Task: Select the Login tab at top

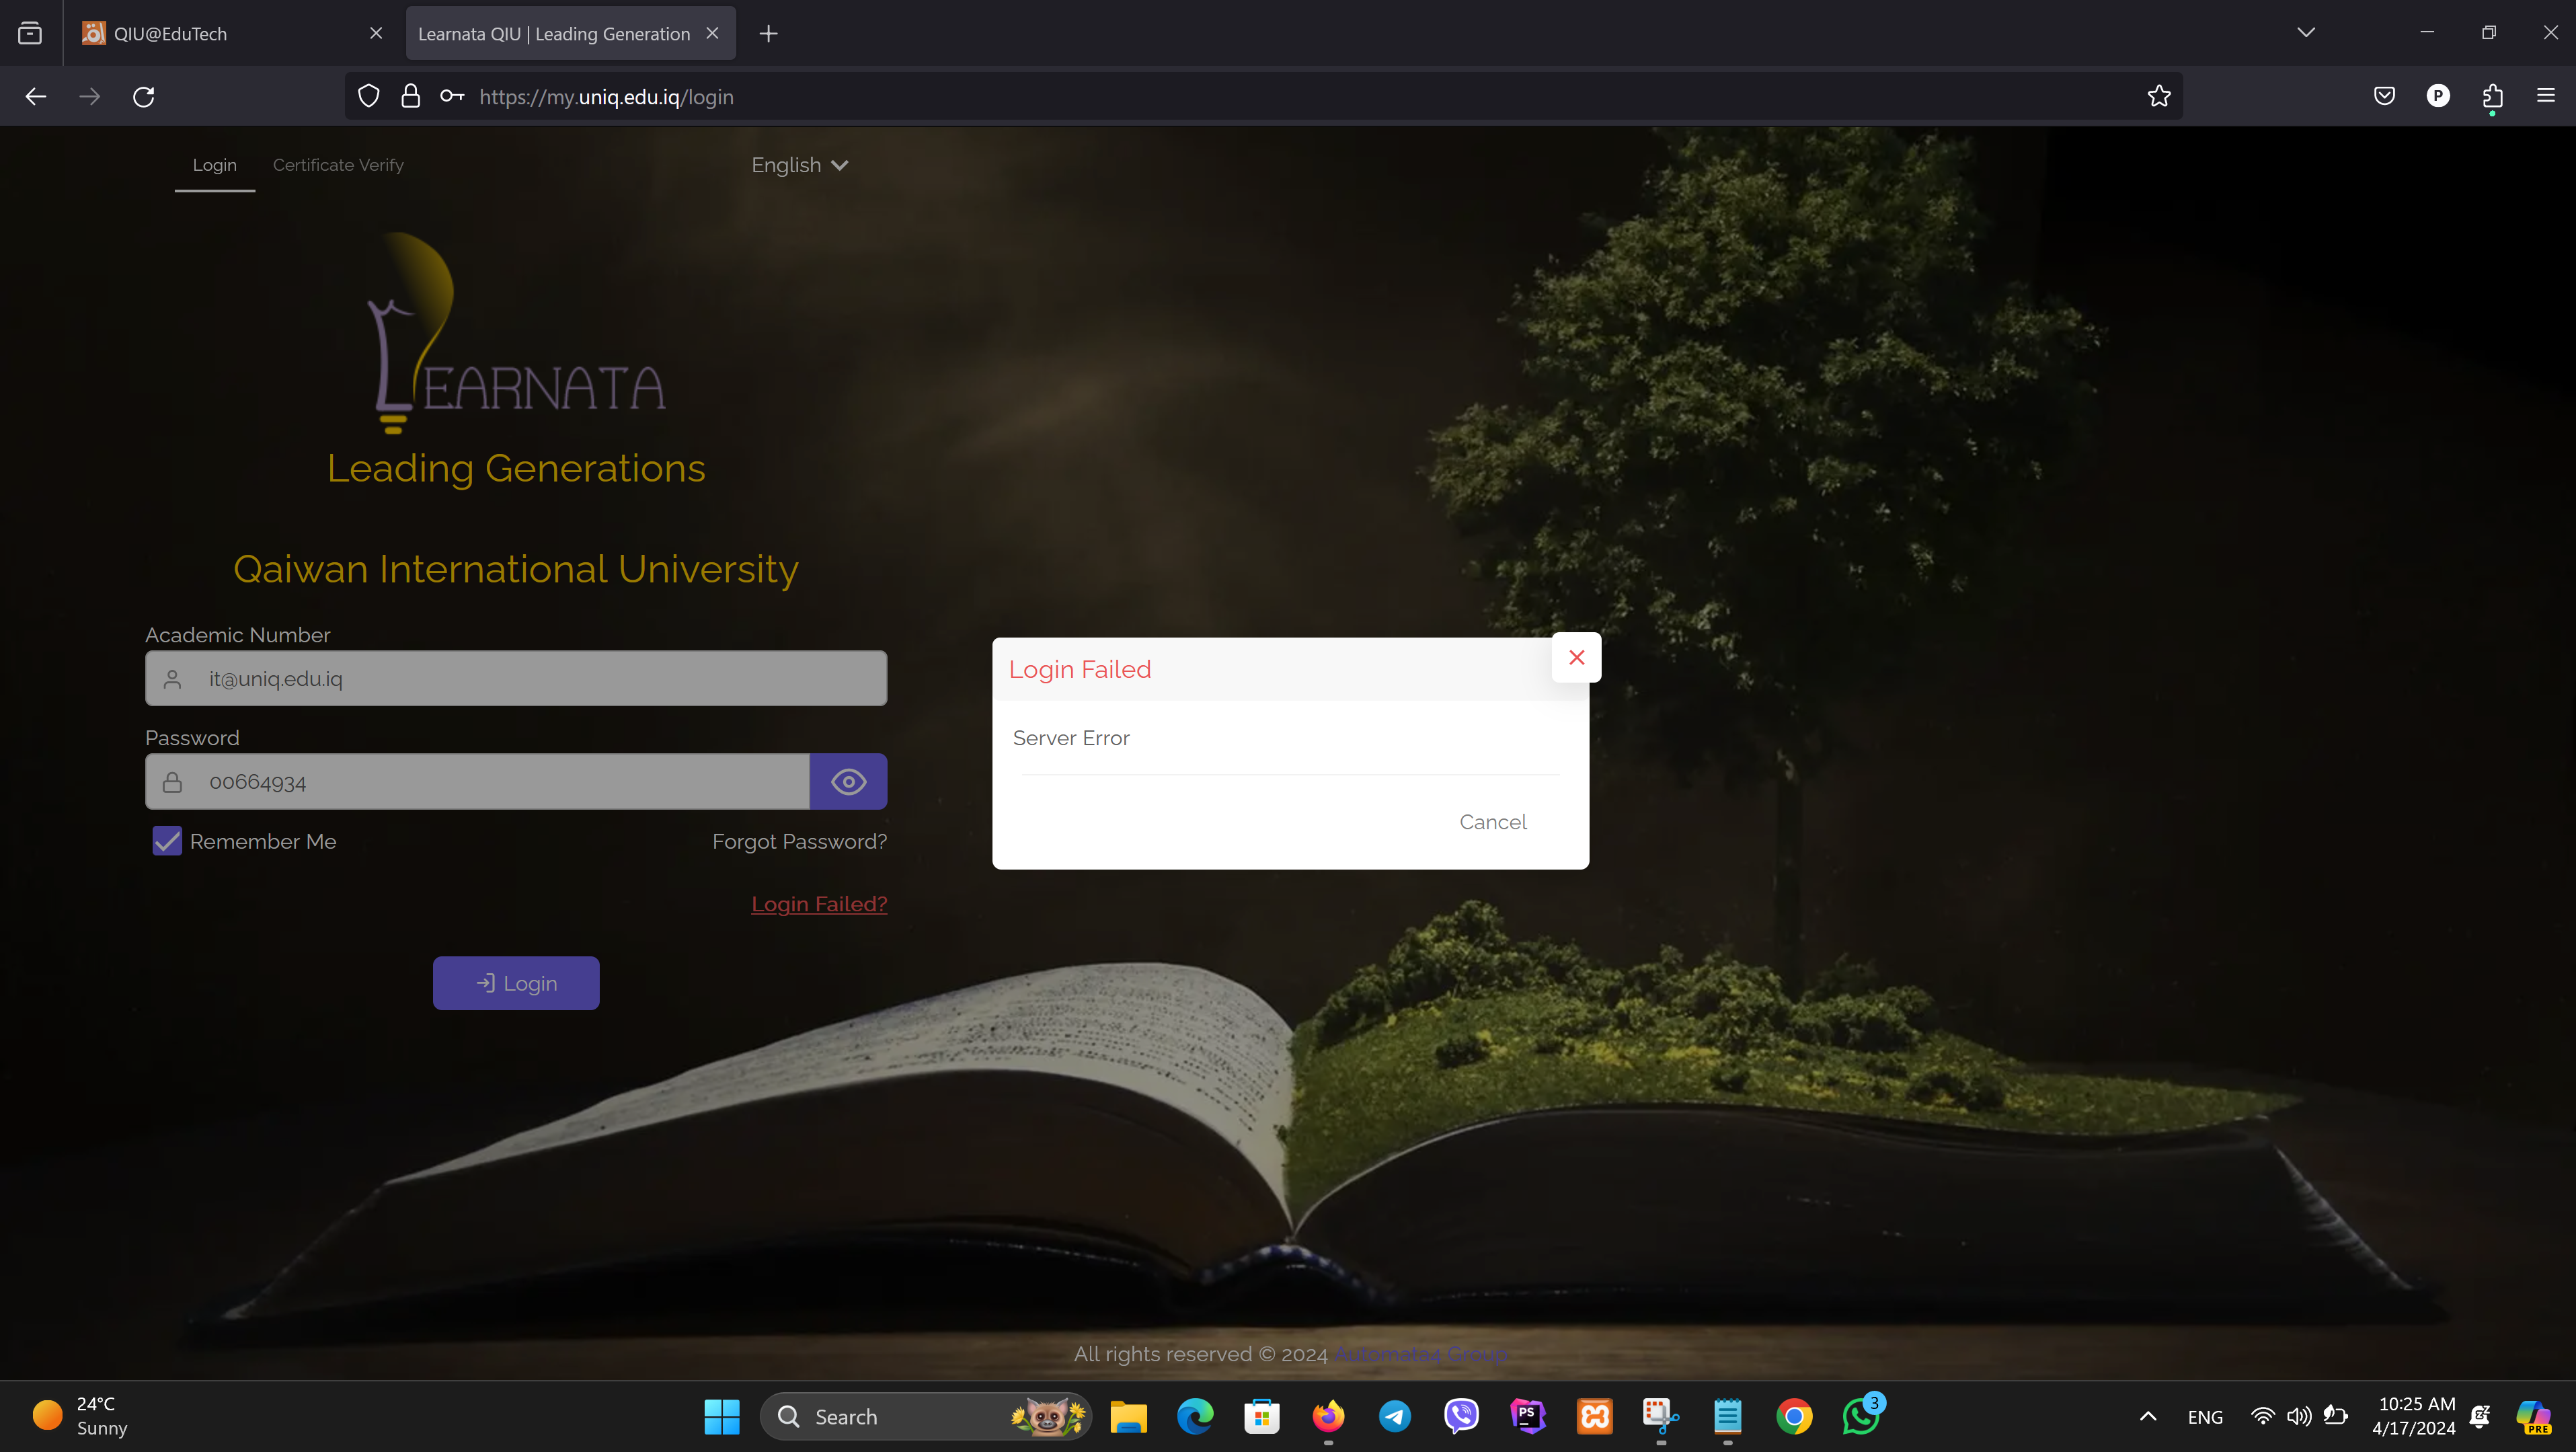Action: click(214, 165)
